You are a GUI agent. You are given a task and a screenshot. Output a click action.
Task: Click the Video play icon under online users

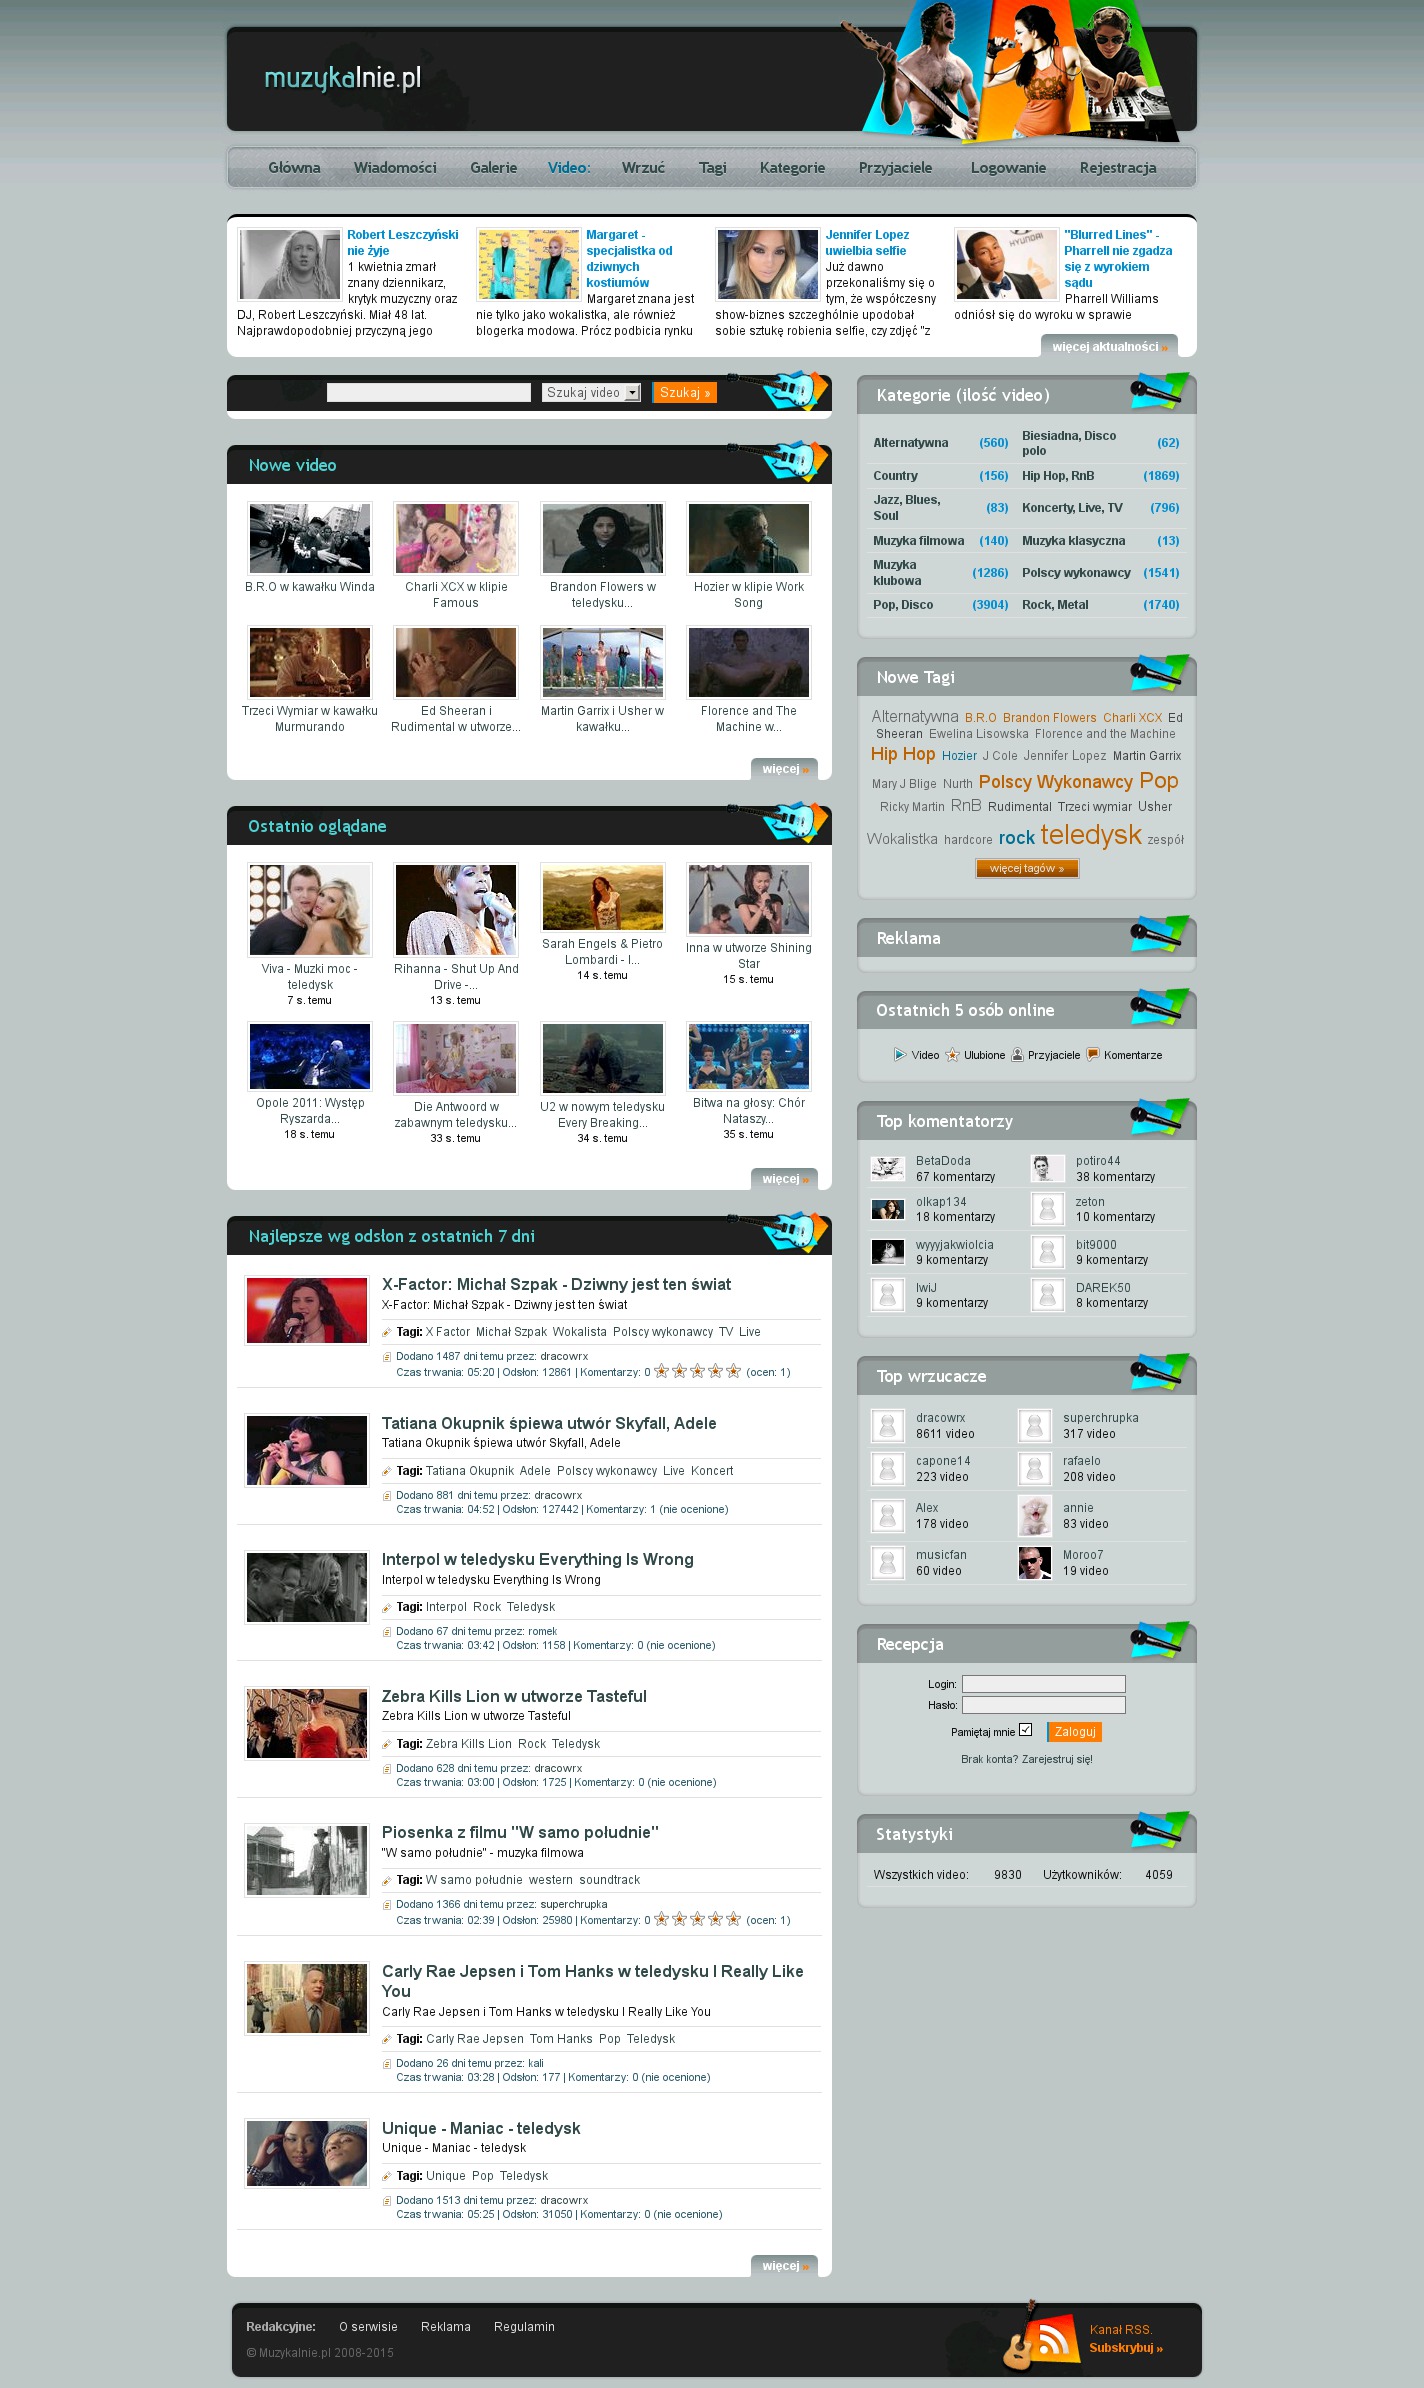coord(900,1054)
